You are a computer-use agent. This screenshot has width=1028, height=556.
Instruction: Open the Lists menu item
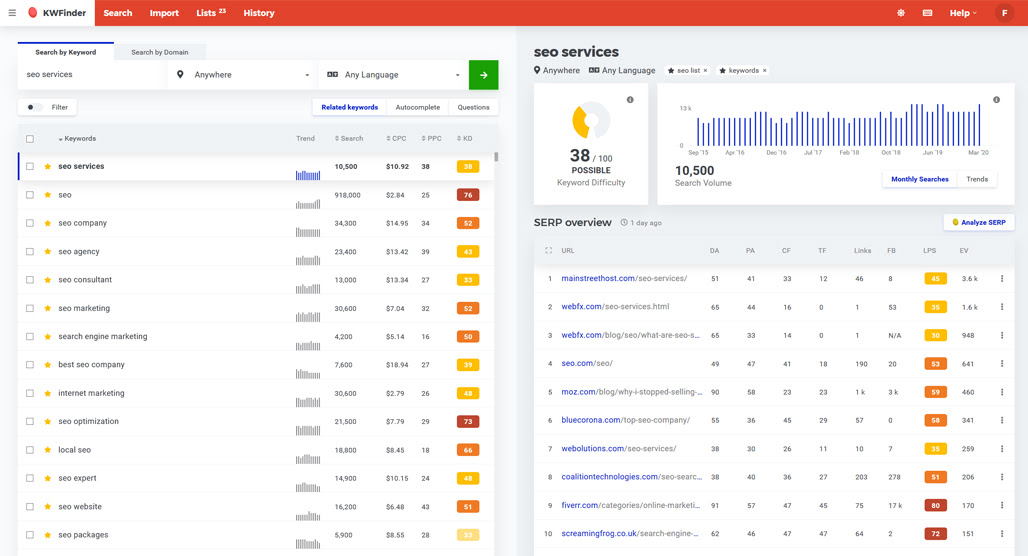(210, 12)
